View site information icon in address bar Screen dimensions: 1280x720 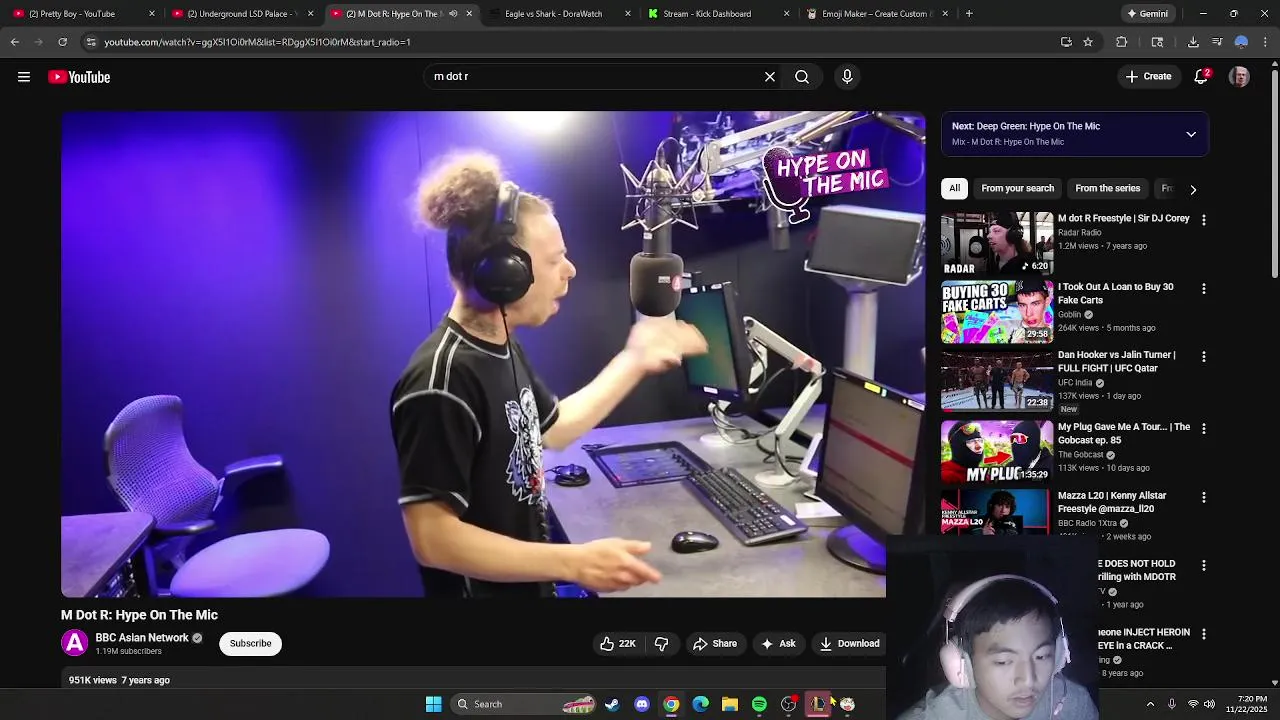click(x=91, y=42)
